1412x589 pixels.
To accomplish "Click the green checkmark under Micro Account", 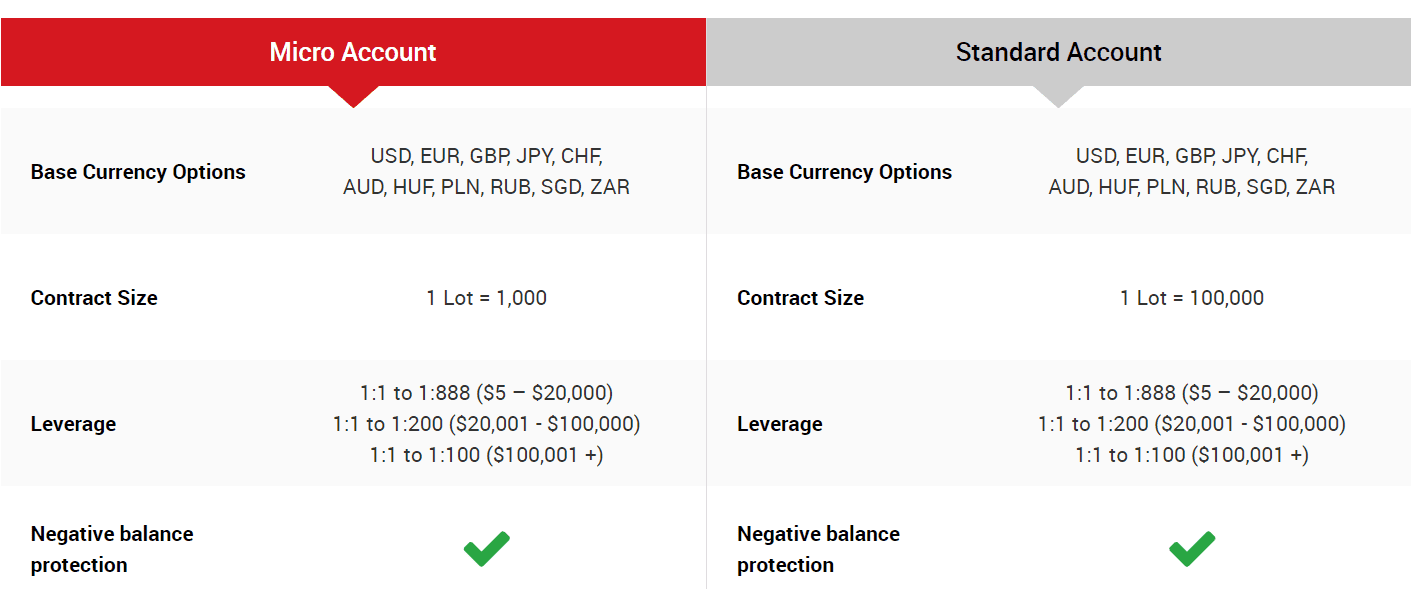I will click(487, 549).
